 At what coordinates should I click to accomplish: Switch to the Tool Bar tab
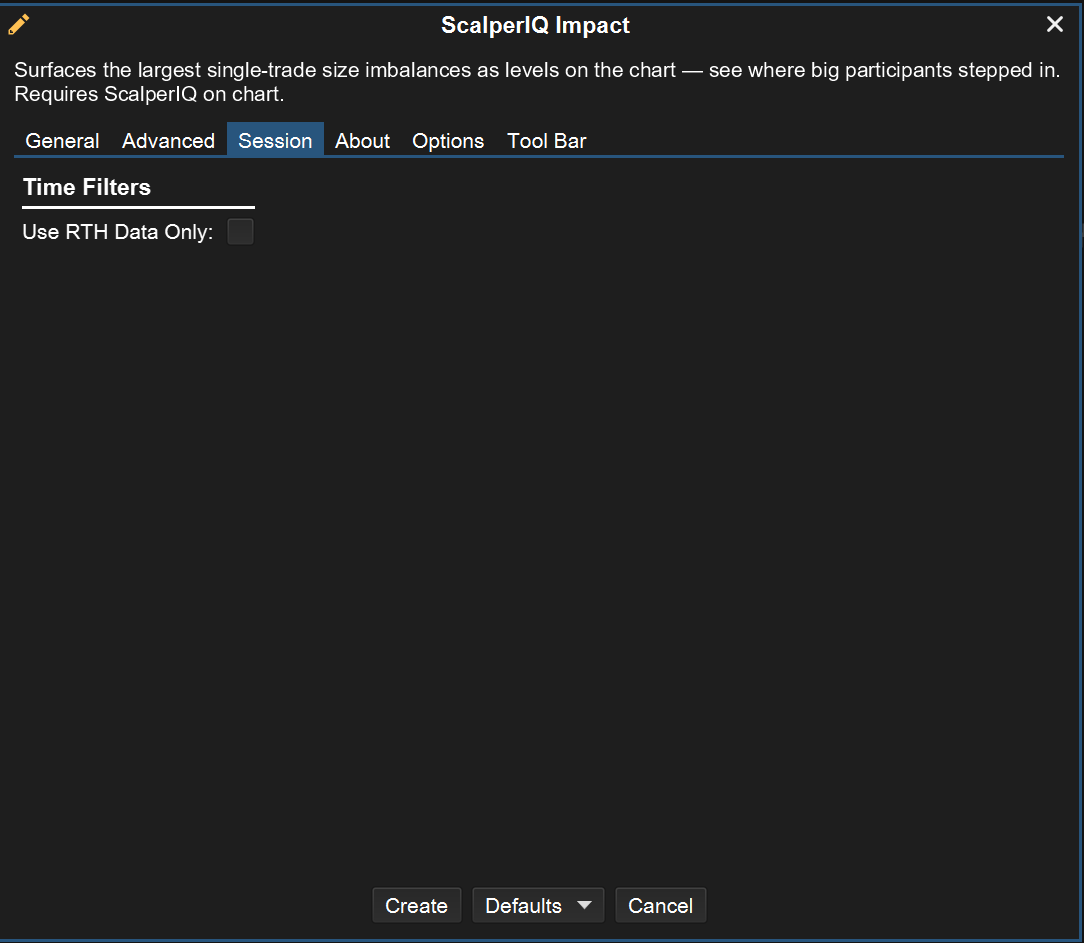click(x=547, y=141)
